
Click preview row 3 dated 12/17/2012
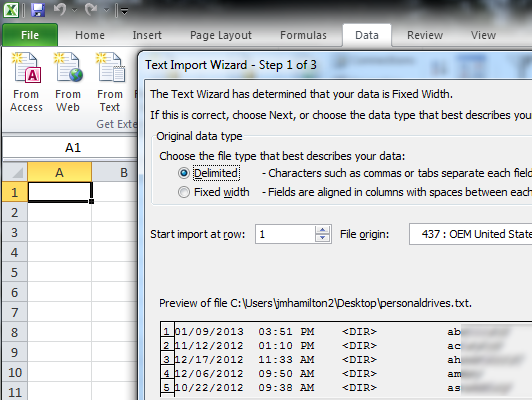pyautogui.click(x=346, y=359)
